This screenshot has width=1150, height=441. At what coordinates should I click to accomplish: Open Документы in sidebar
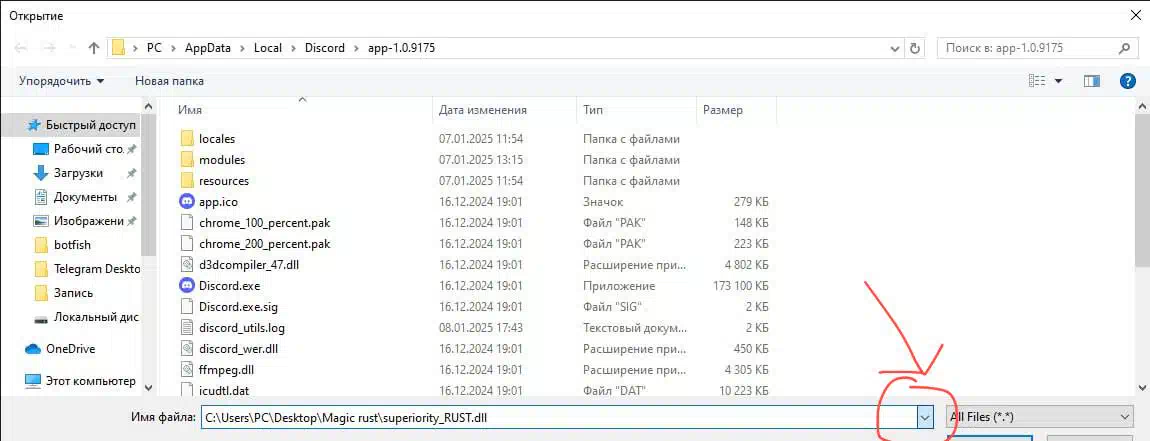[x=85, y=197]
